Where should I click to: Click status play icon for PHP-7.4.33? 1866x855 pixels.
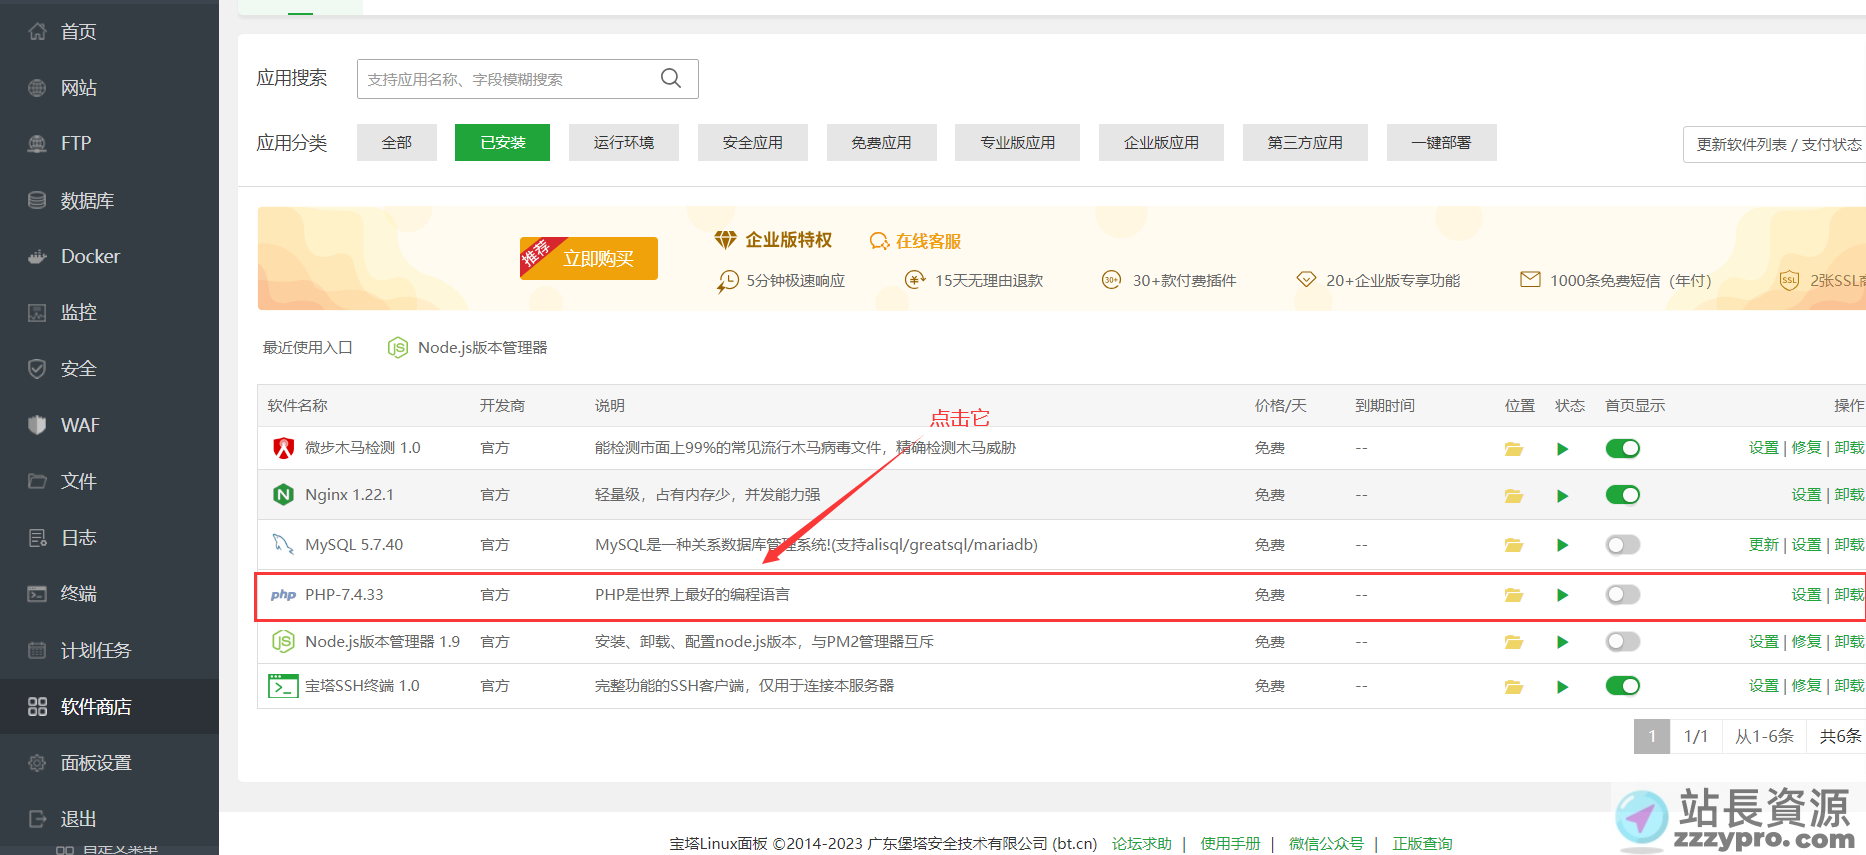[x=1562, y=595]
